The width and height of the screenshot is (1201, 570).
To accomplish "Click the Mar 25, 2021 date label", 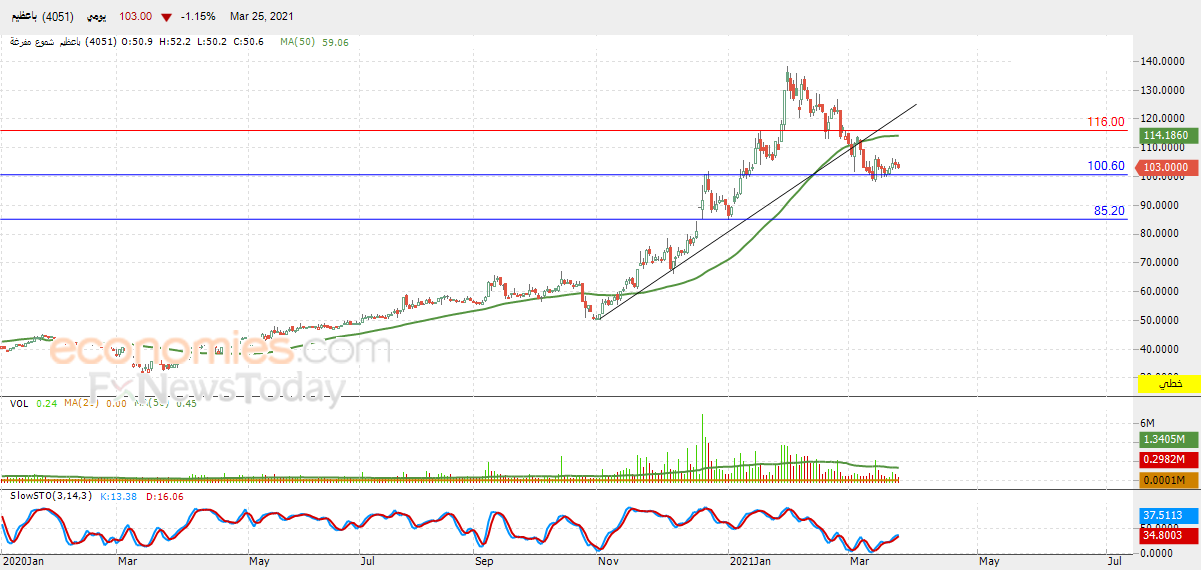I will click(262, 17).
